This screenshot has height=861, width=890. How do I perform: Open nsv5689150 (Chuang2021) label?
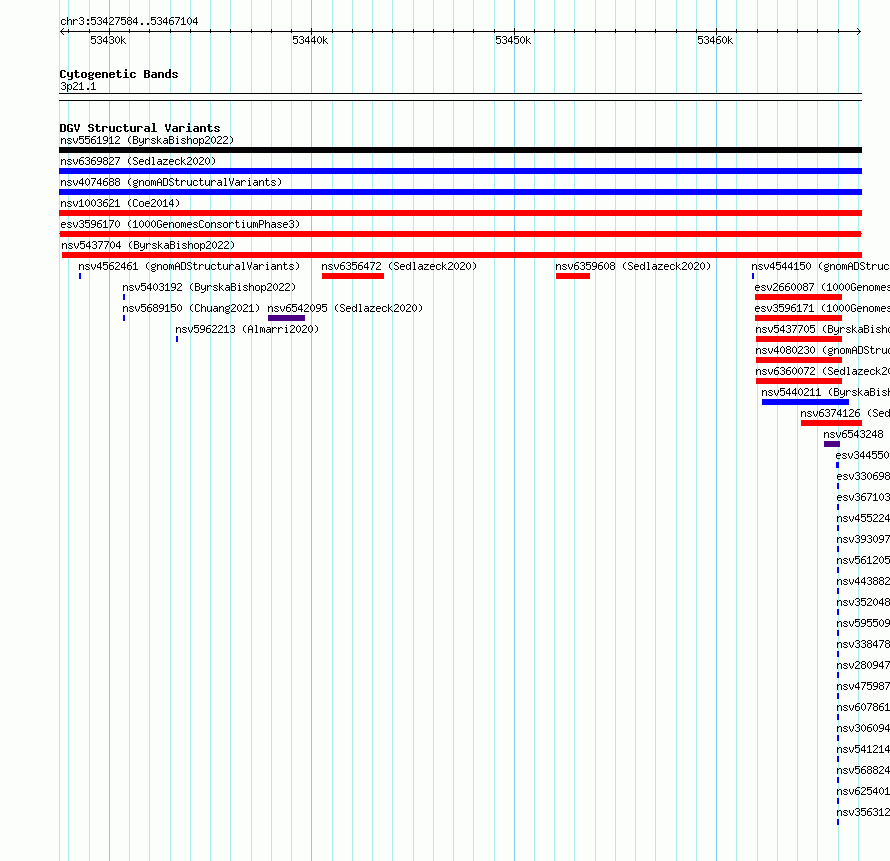pyautogui.click(x=191, y=308)
